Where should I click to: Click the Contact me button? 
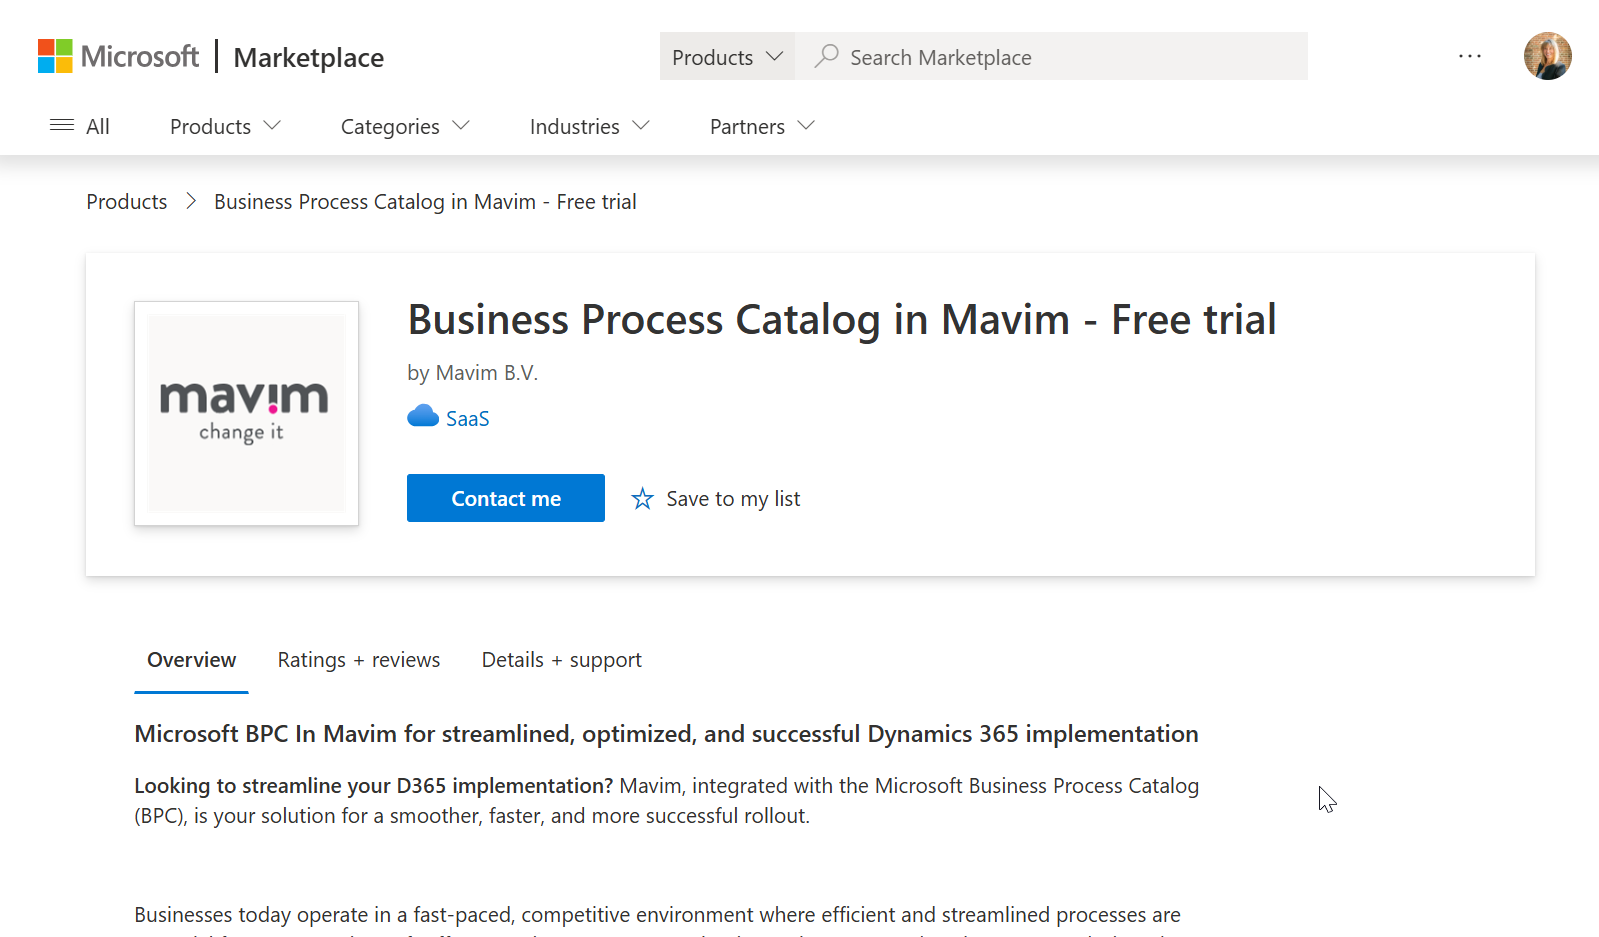point(505,497)
